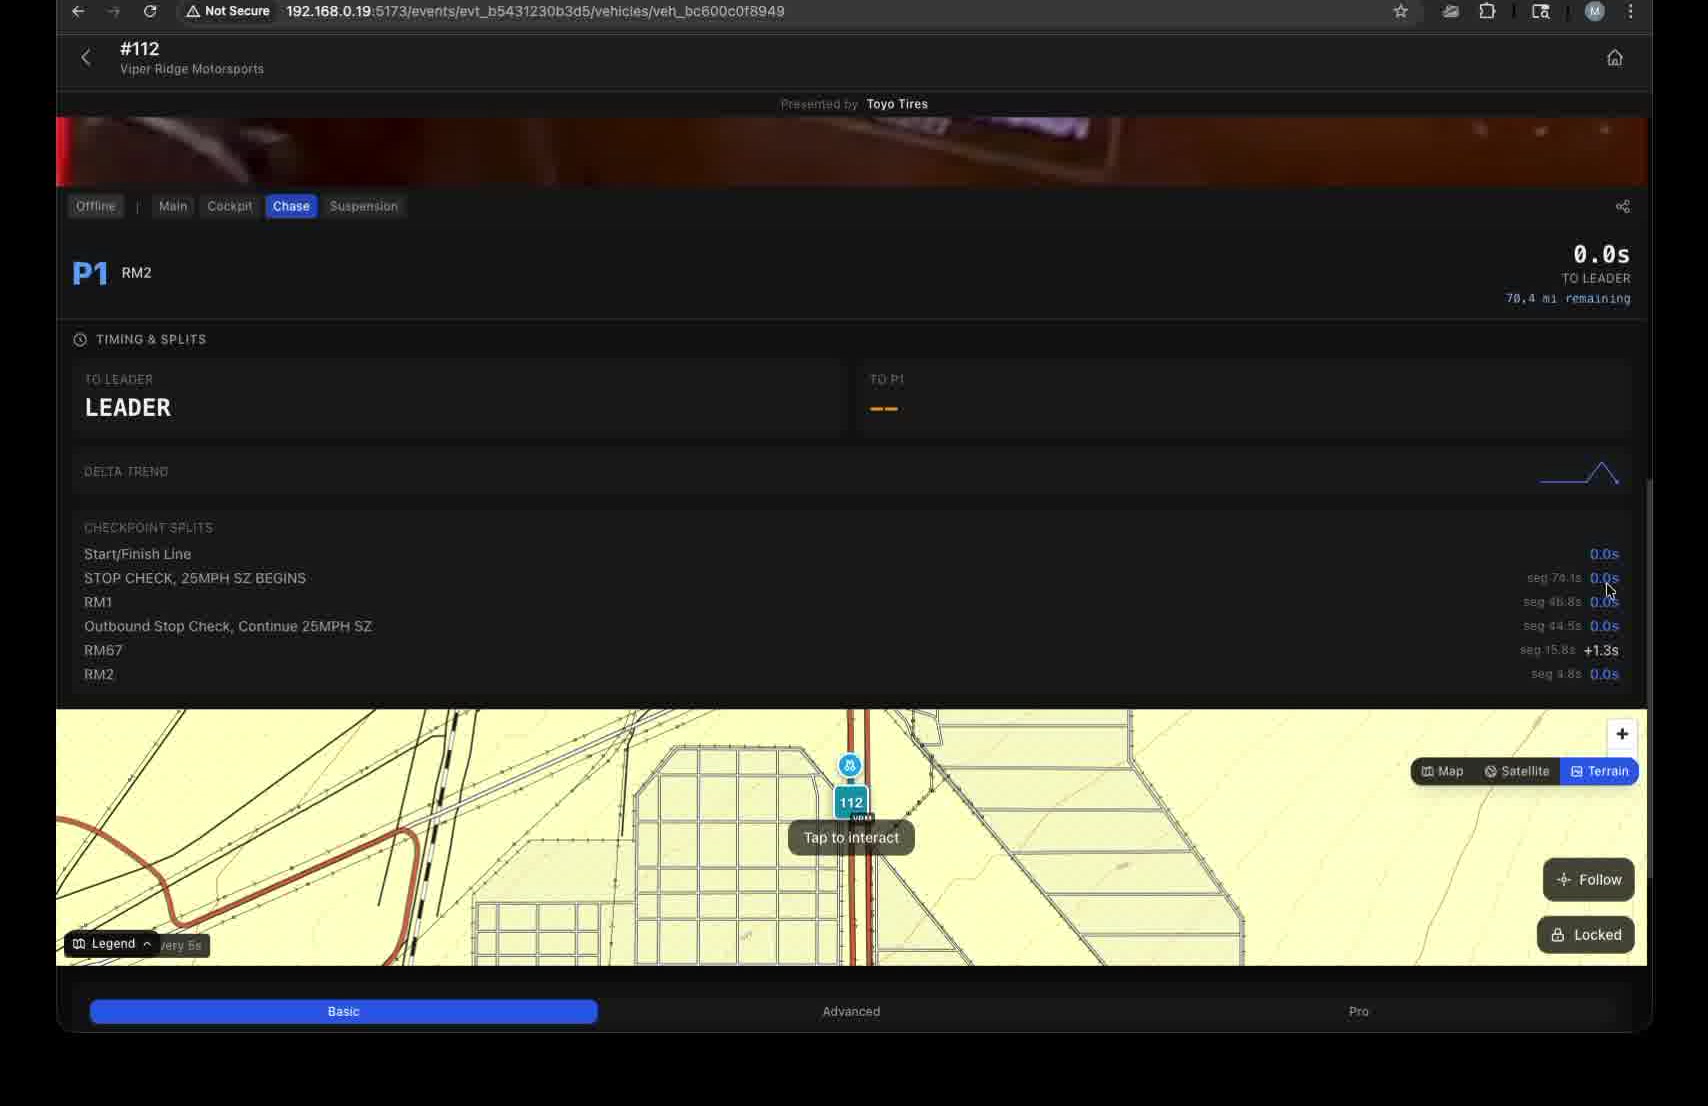Tap to interact with the map
This screenshot has width=1708, height=1106.
pyautogui.click(x=850, y=838)
